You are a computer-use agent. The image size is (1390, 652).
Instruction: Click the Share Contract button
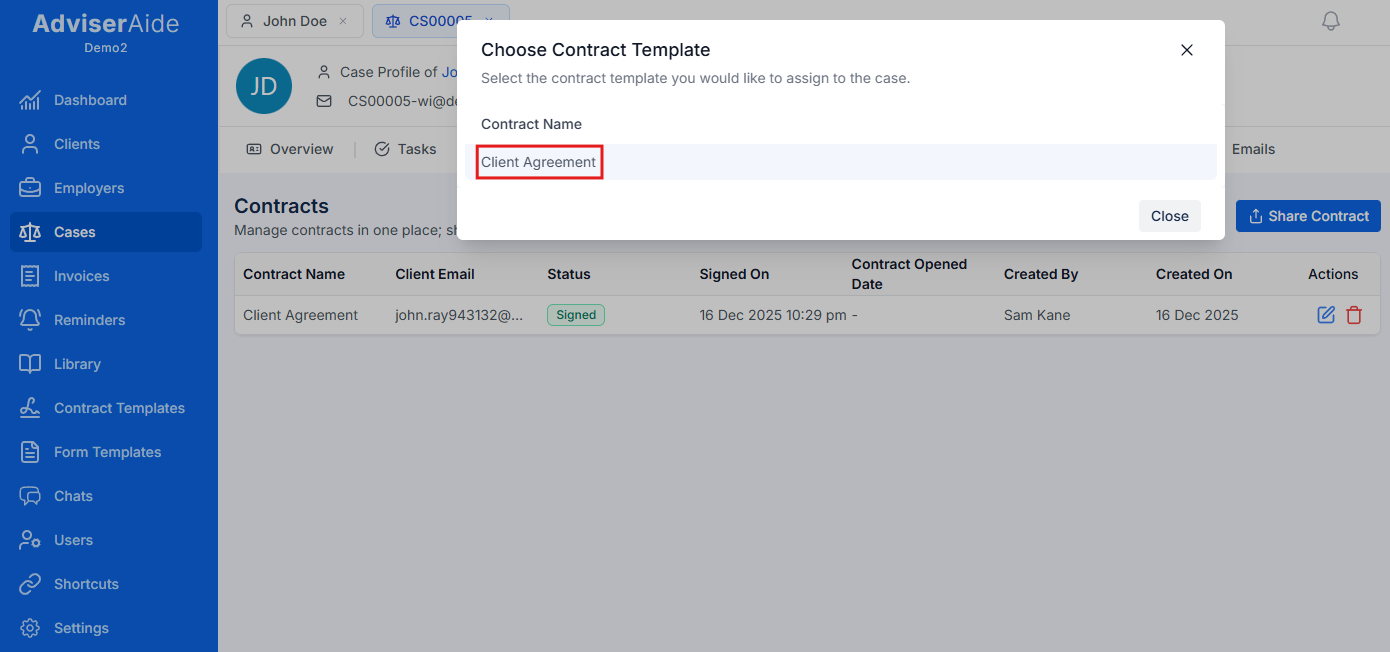click(1308, 216)
